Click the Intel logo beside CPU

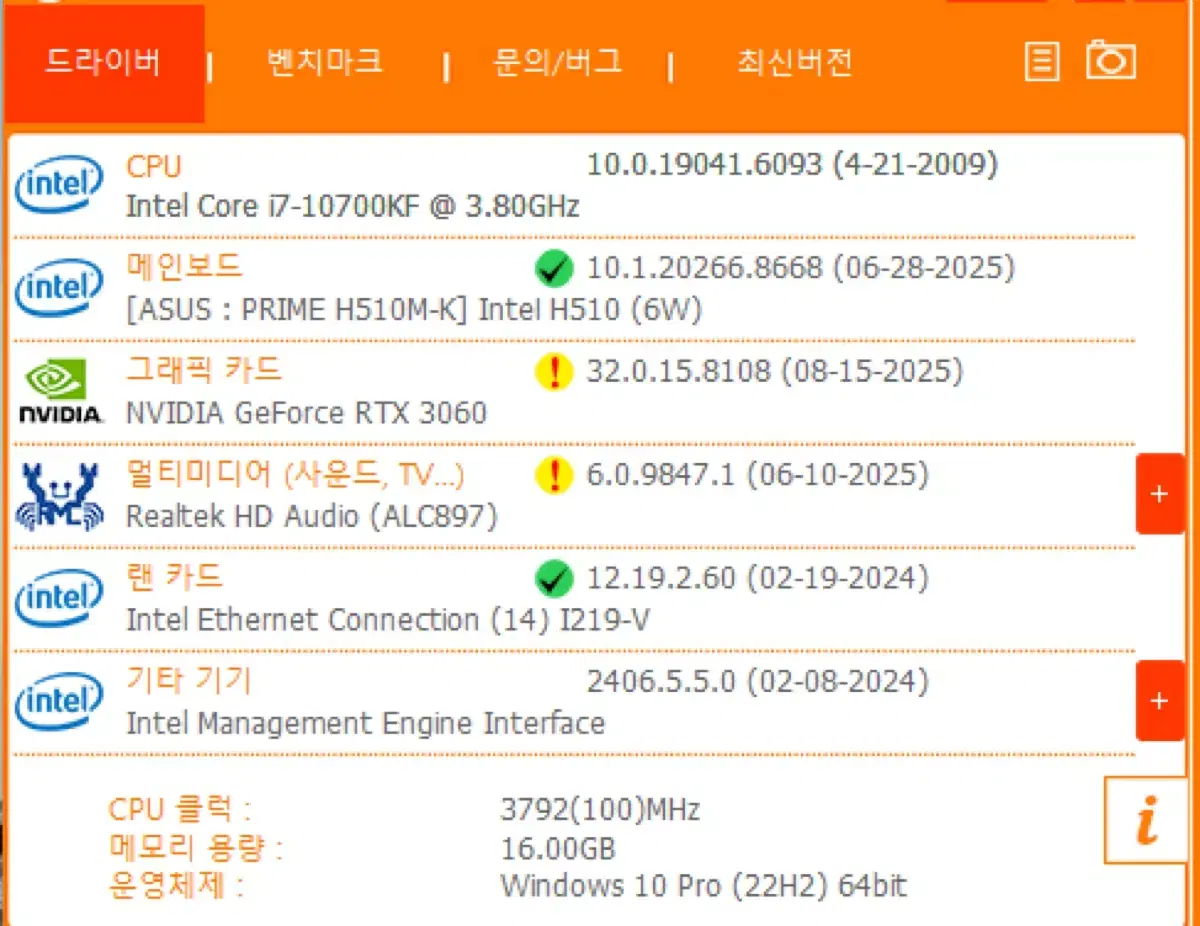(59, 185)
